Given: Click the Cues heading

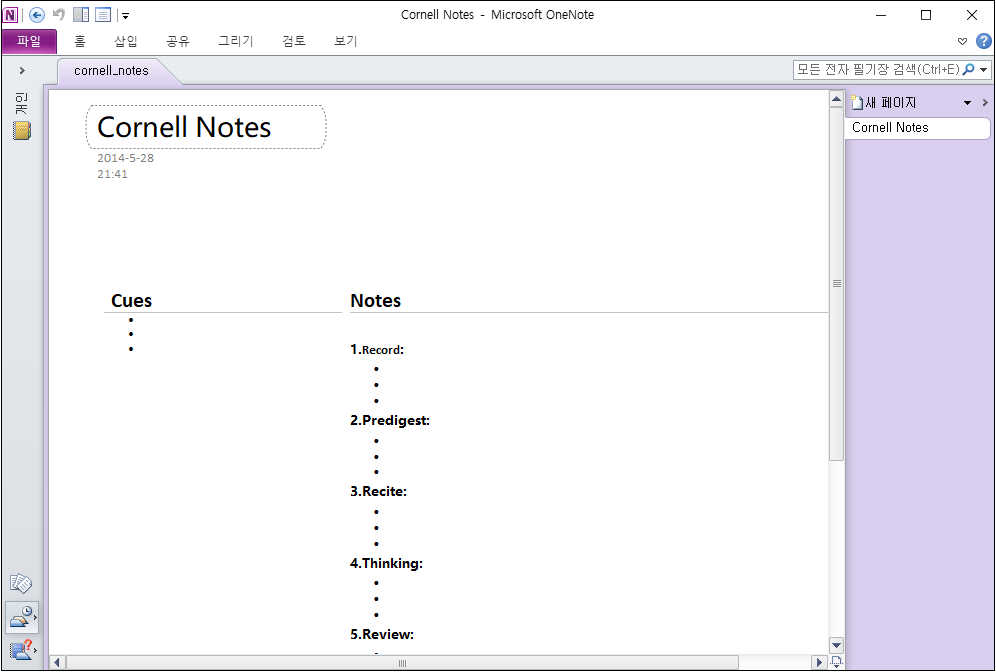Looking at the screenshot, I should [131, 300].
